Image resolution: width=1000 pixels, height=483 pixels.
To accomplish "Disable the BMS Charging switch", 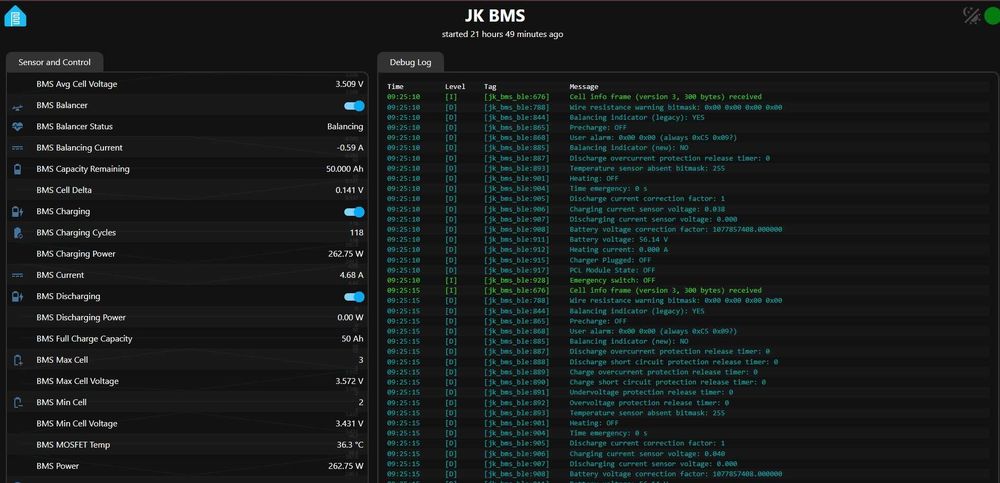I will pyautogui.click(x=354, y=212).
